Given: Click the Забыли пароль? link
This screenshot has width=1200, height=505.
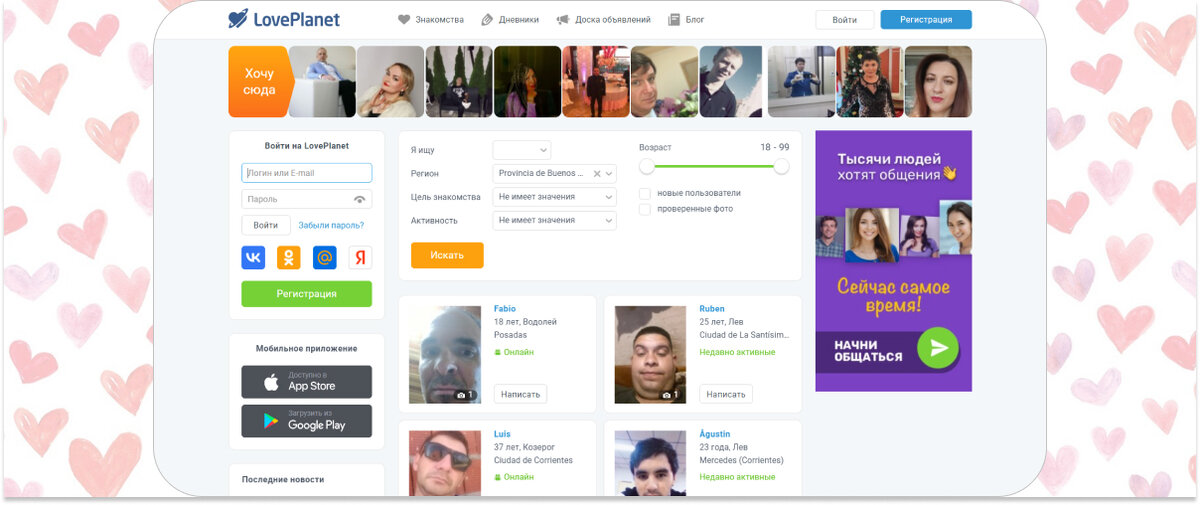Looking at the screenshot, I should tap(331, 226).
